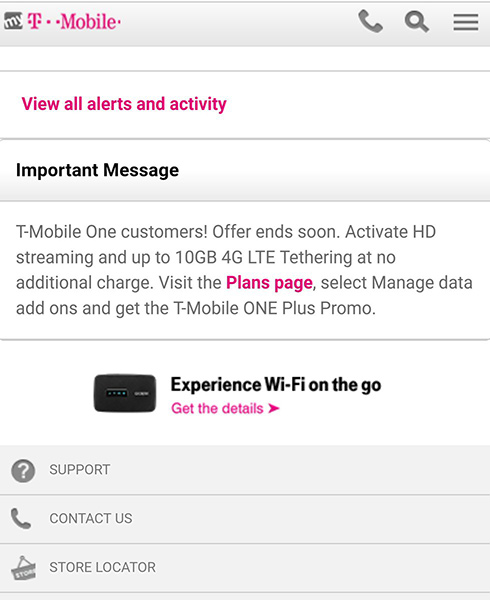Click the Contact Us phone icon
The height and width of the screenshot is (600, 490).
click(x=21, y=518)
